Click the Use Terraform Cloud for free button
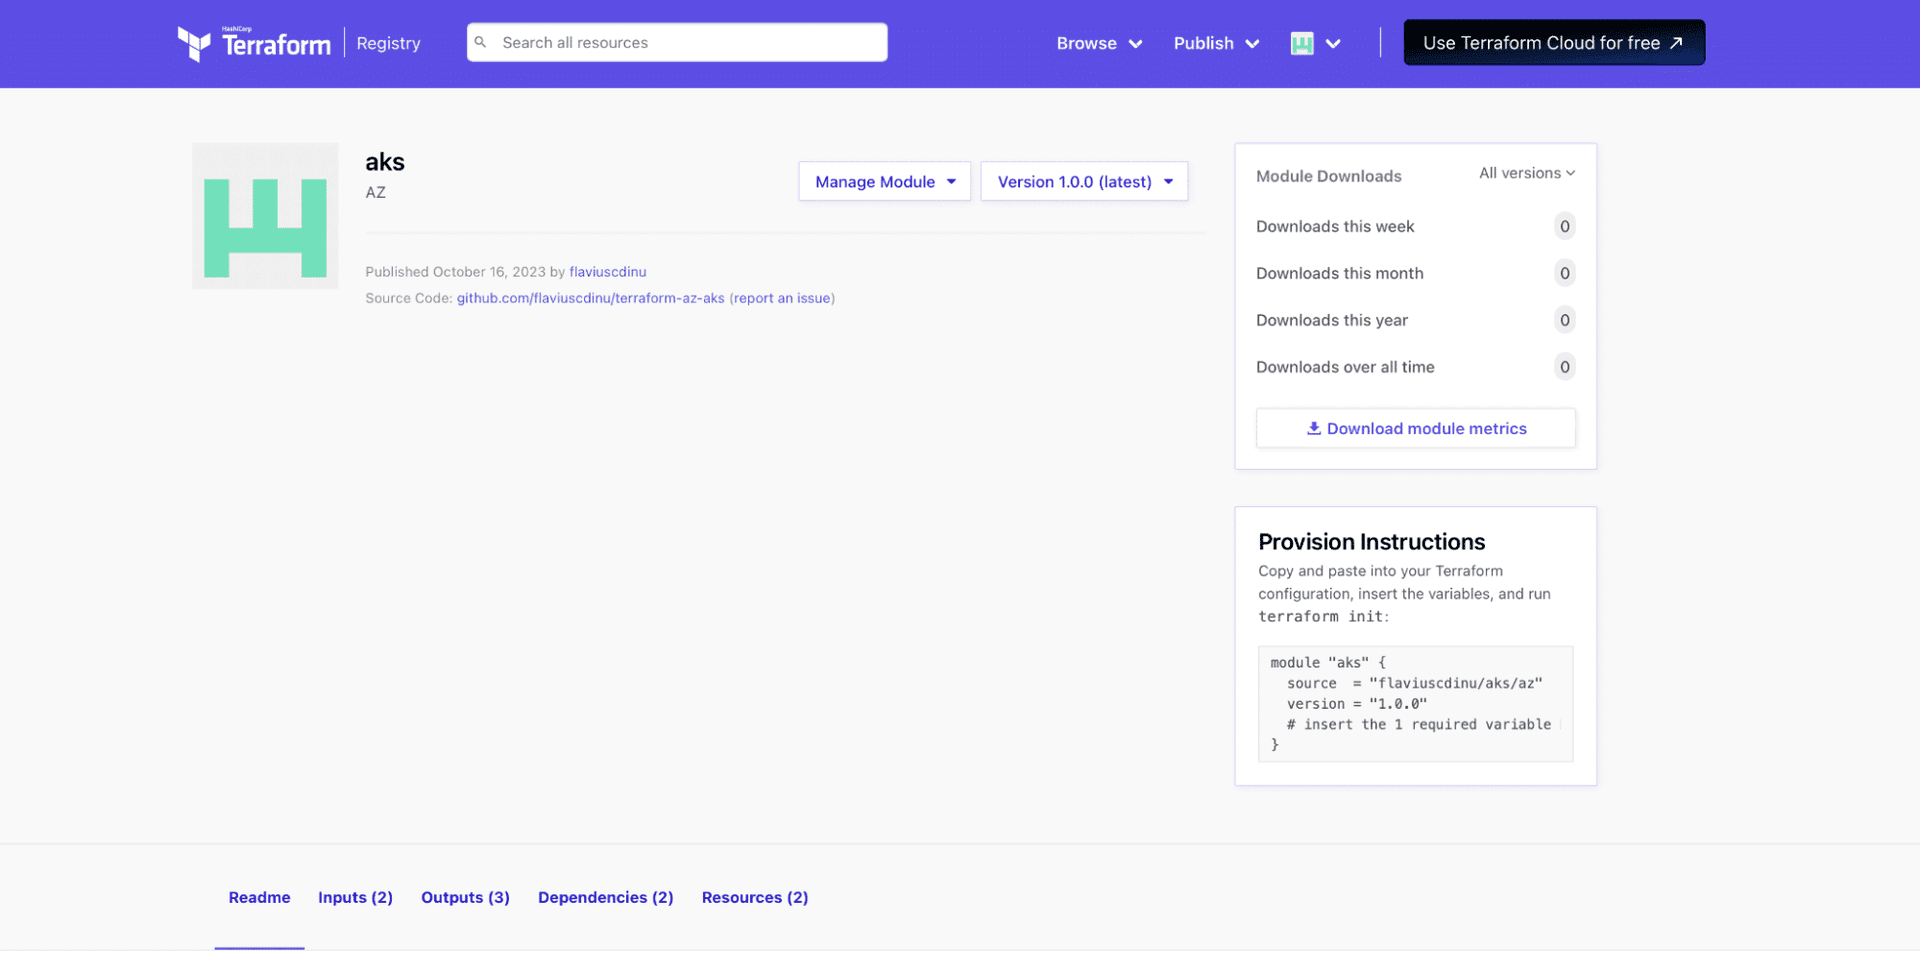This screenshot has width=1920, height=971. point(1554,42)
